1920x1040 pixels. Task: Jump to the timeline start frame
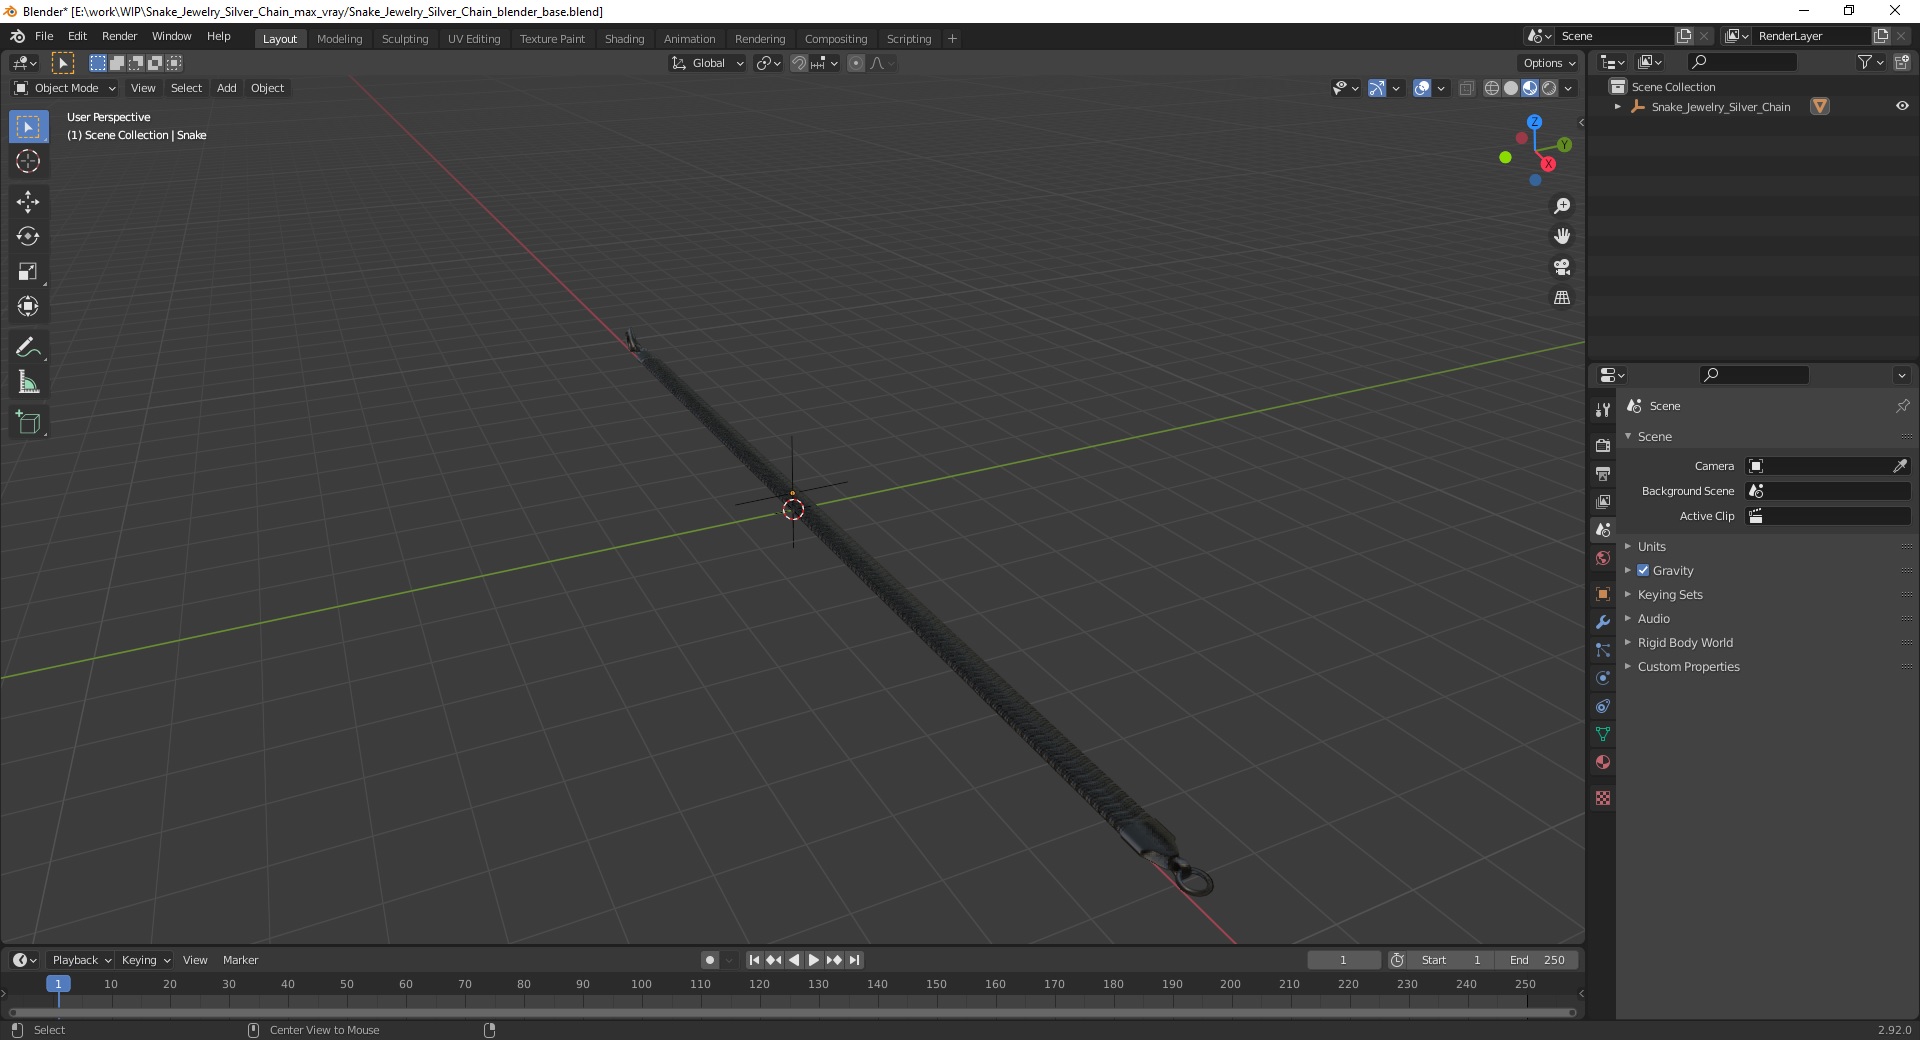click(755, 960)
